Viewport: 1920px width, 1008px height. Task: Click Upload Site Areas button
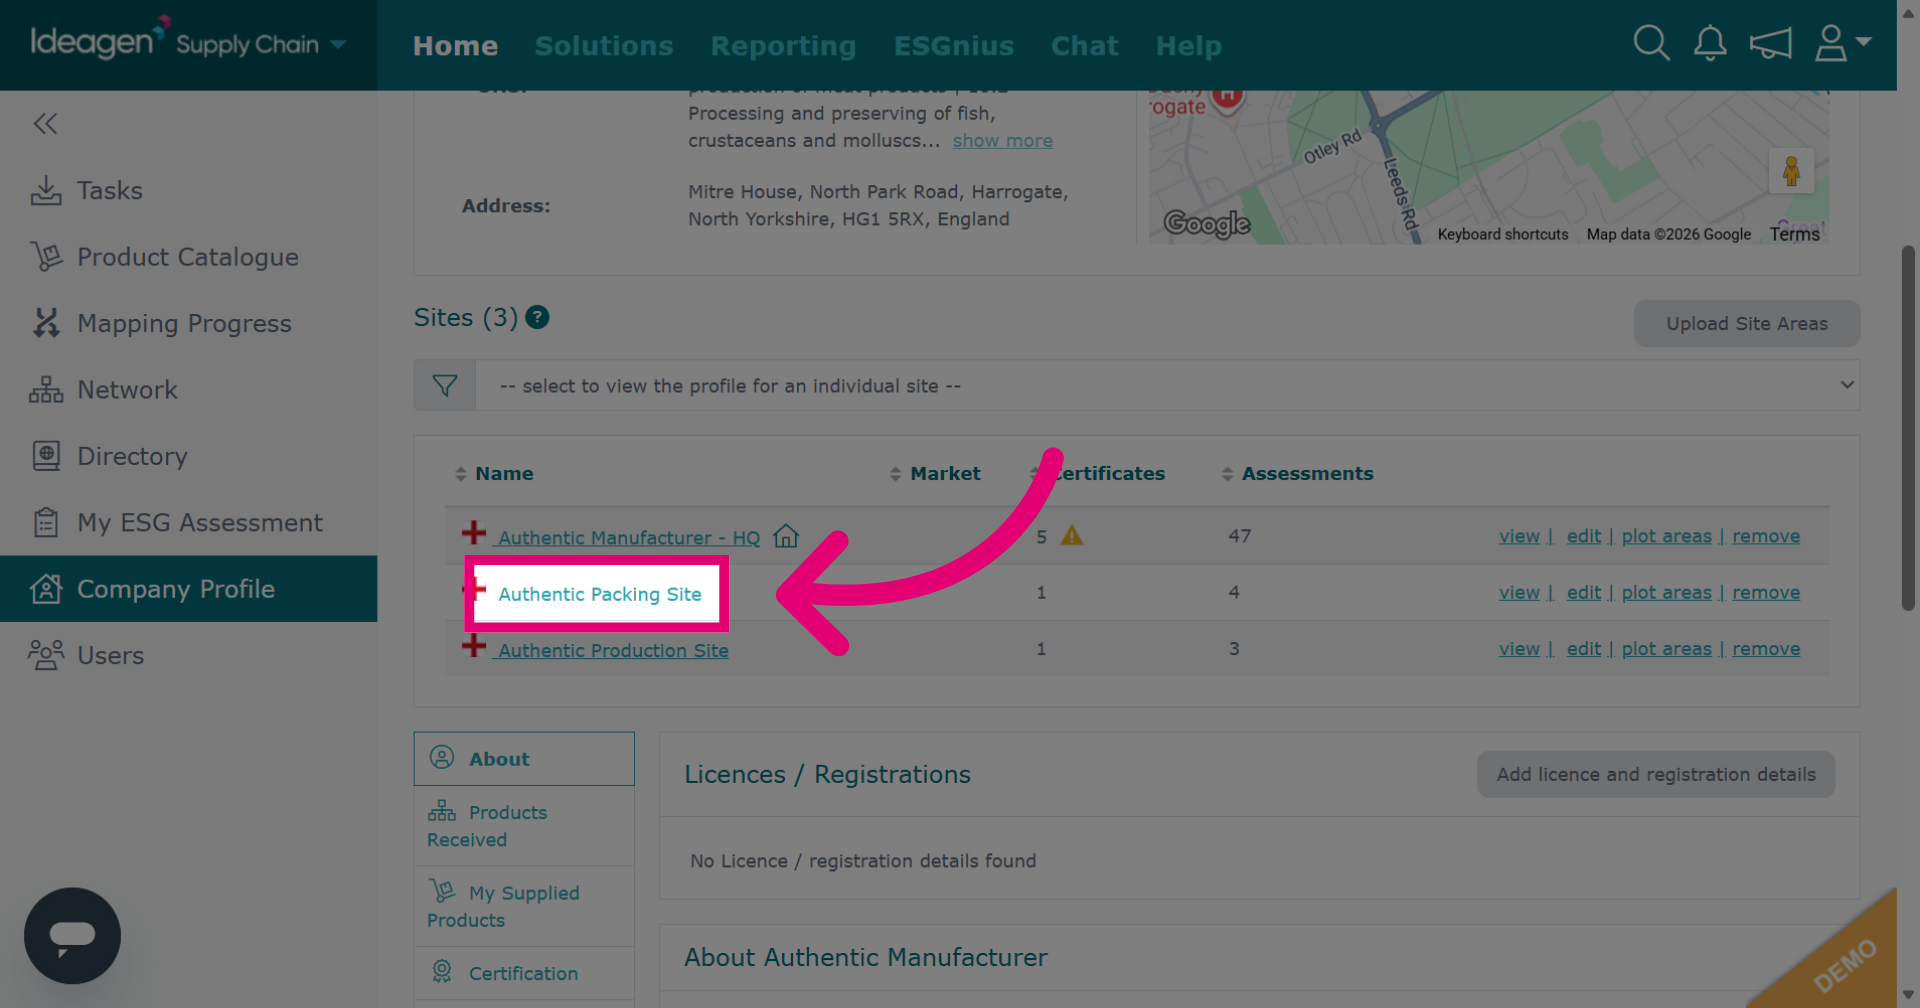[x=1746, y=323]
